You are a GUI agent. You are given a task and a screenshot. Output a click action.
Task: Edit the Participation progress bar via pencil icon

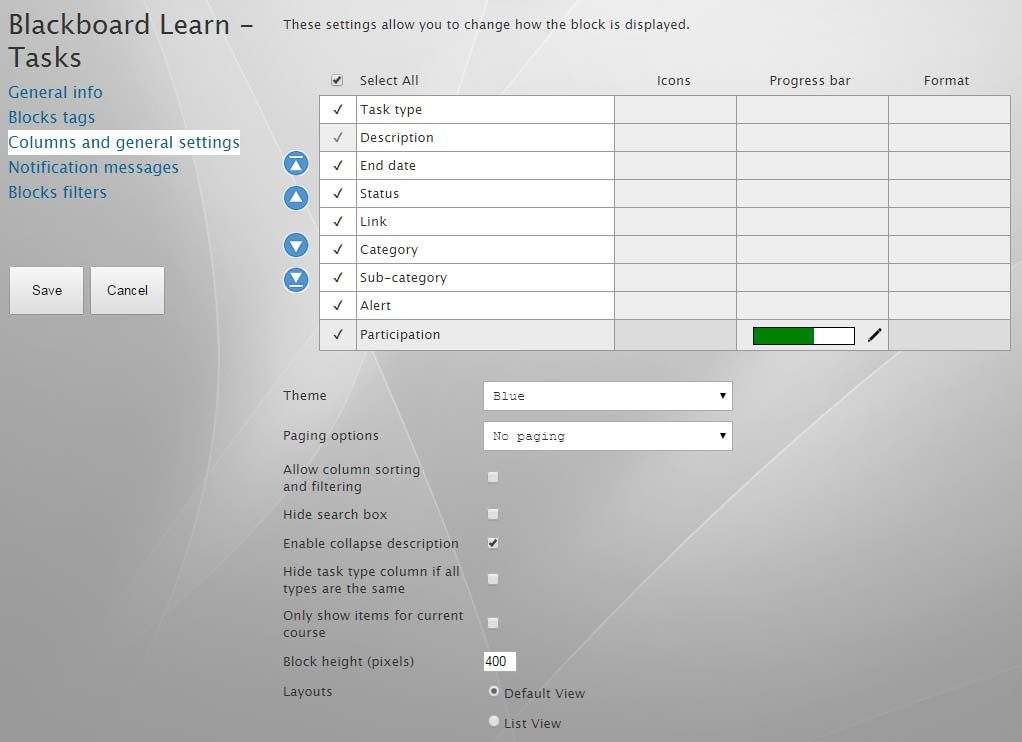pos(875,336)
